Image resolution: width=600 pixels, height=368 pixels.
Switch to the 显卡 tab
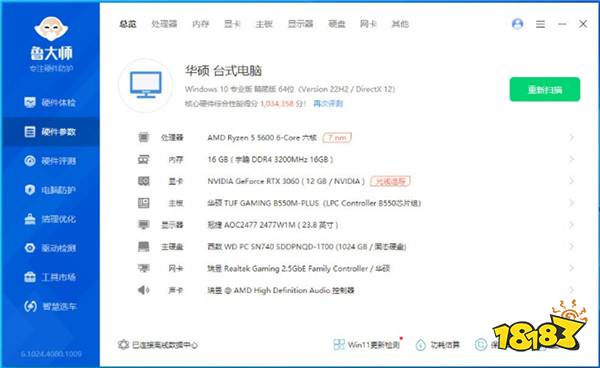(232, 24)
